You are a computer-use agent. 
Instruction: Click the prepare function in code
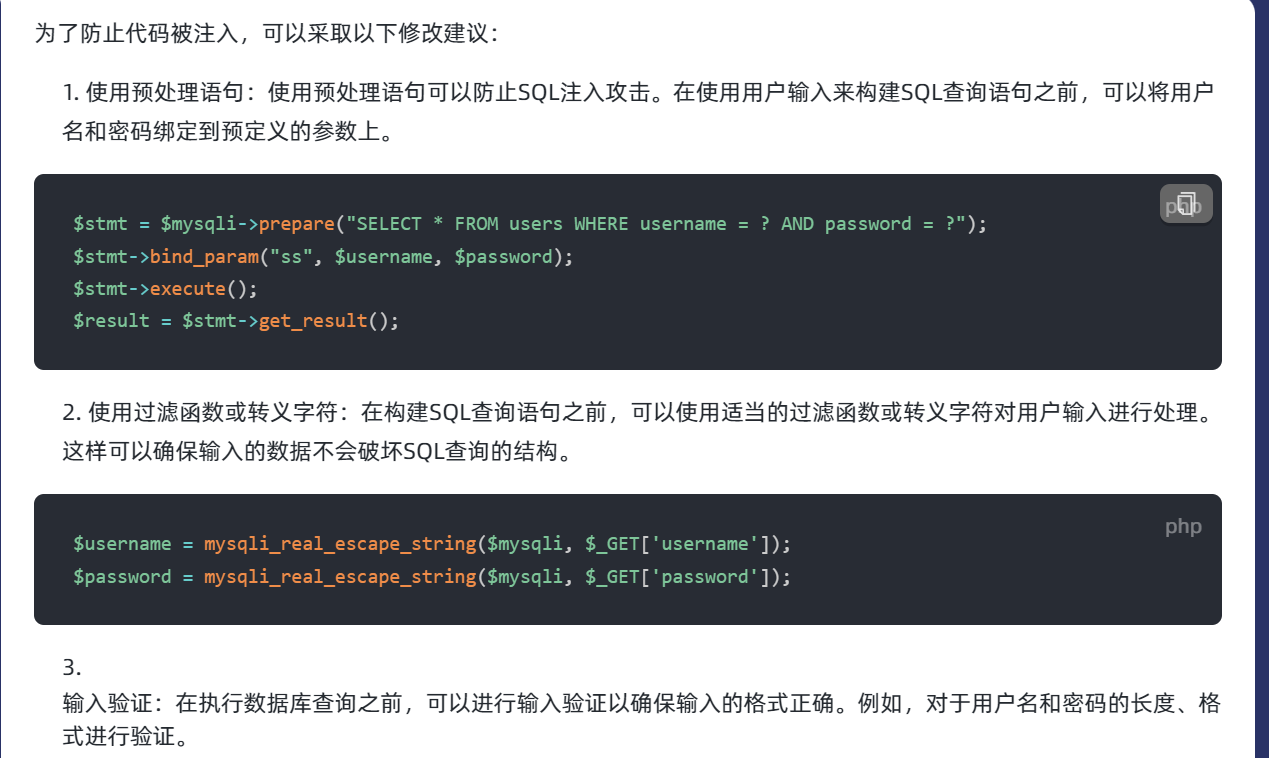[298, 224]
